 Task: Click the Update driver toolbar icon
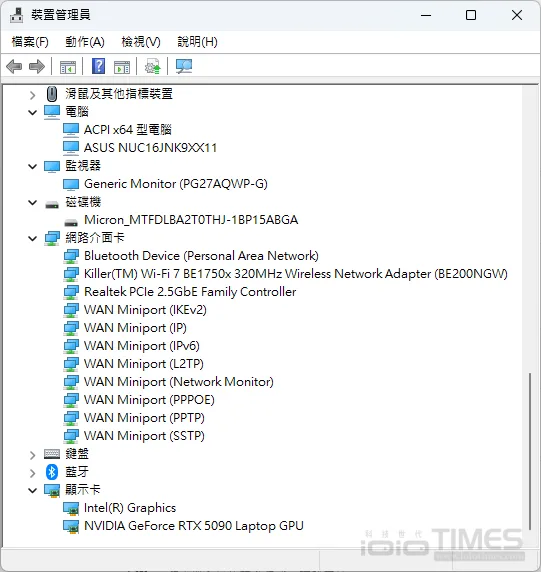tap(152, 66)
